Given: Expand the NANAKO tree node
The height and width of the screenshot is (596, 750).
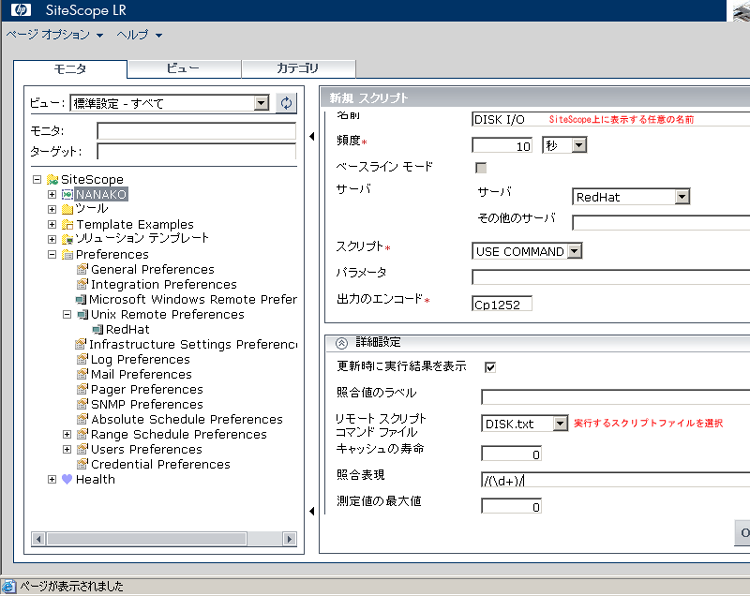Looking at the screenshot, I should coord(52,195).
